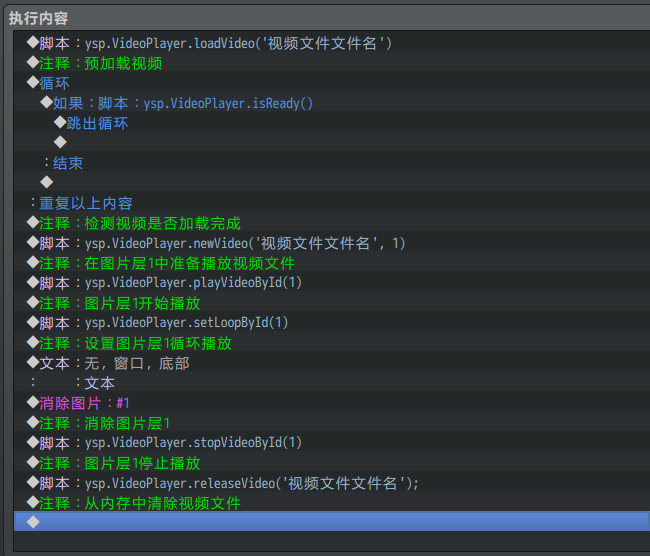
Task: Click the 结束 end-of-conditional line
Action: coord(332,163)
